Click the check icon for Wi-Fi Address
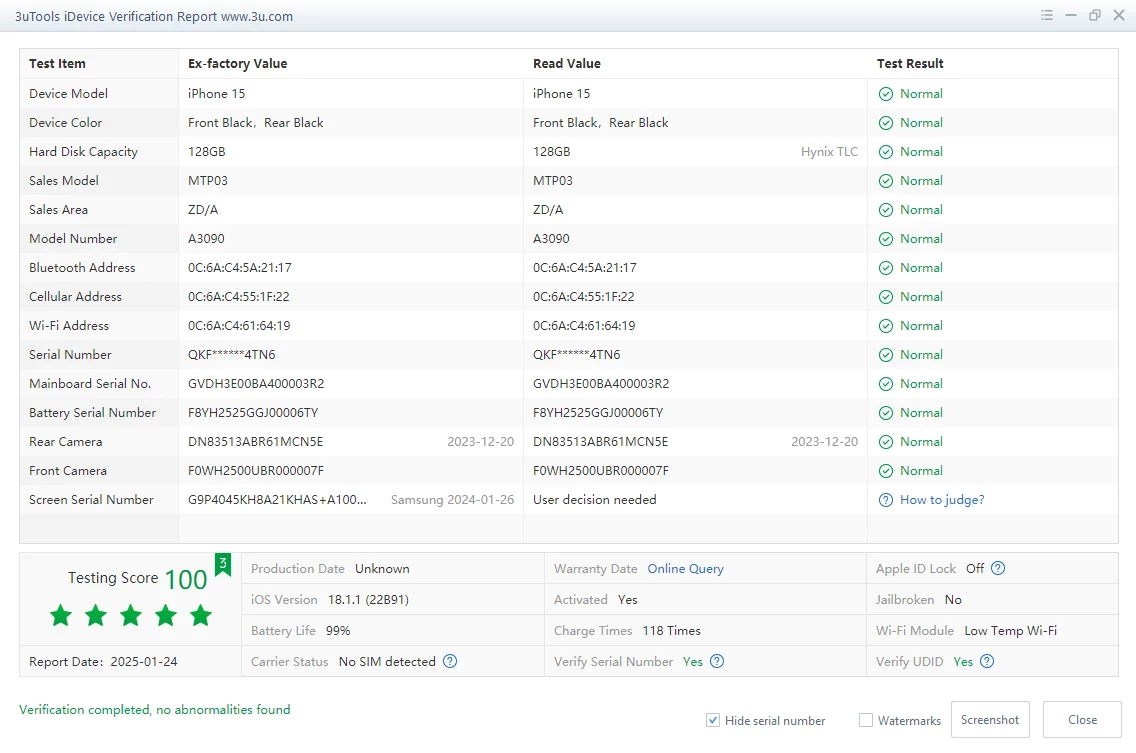This screenshot has width=1136, height=753. (885, 326)
